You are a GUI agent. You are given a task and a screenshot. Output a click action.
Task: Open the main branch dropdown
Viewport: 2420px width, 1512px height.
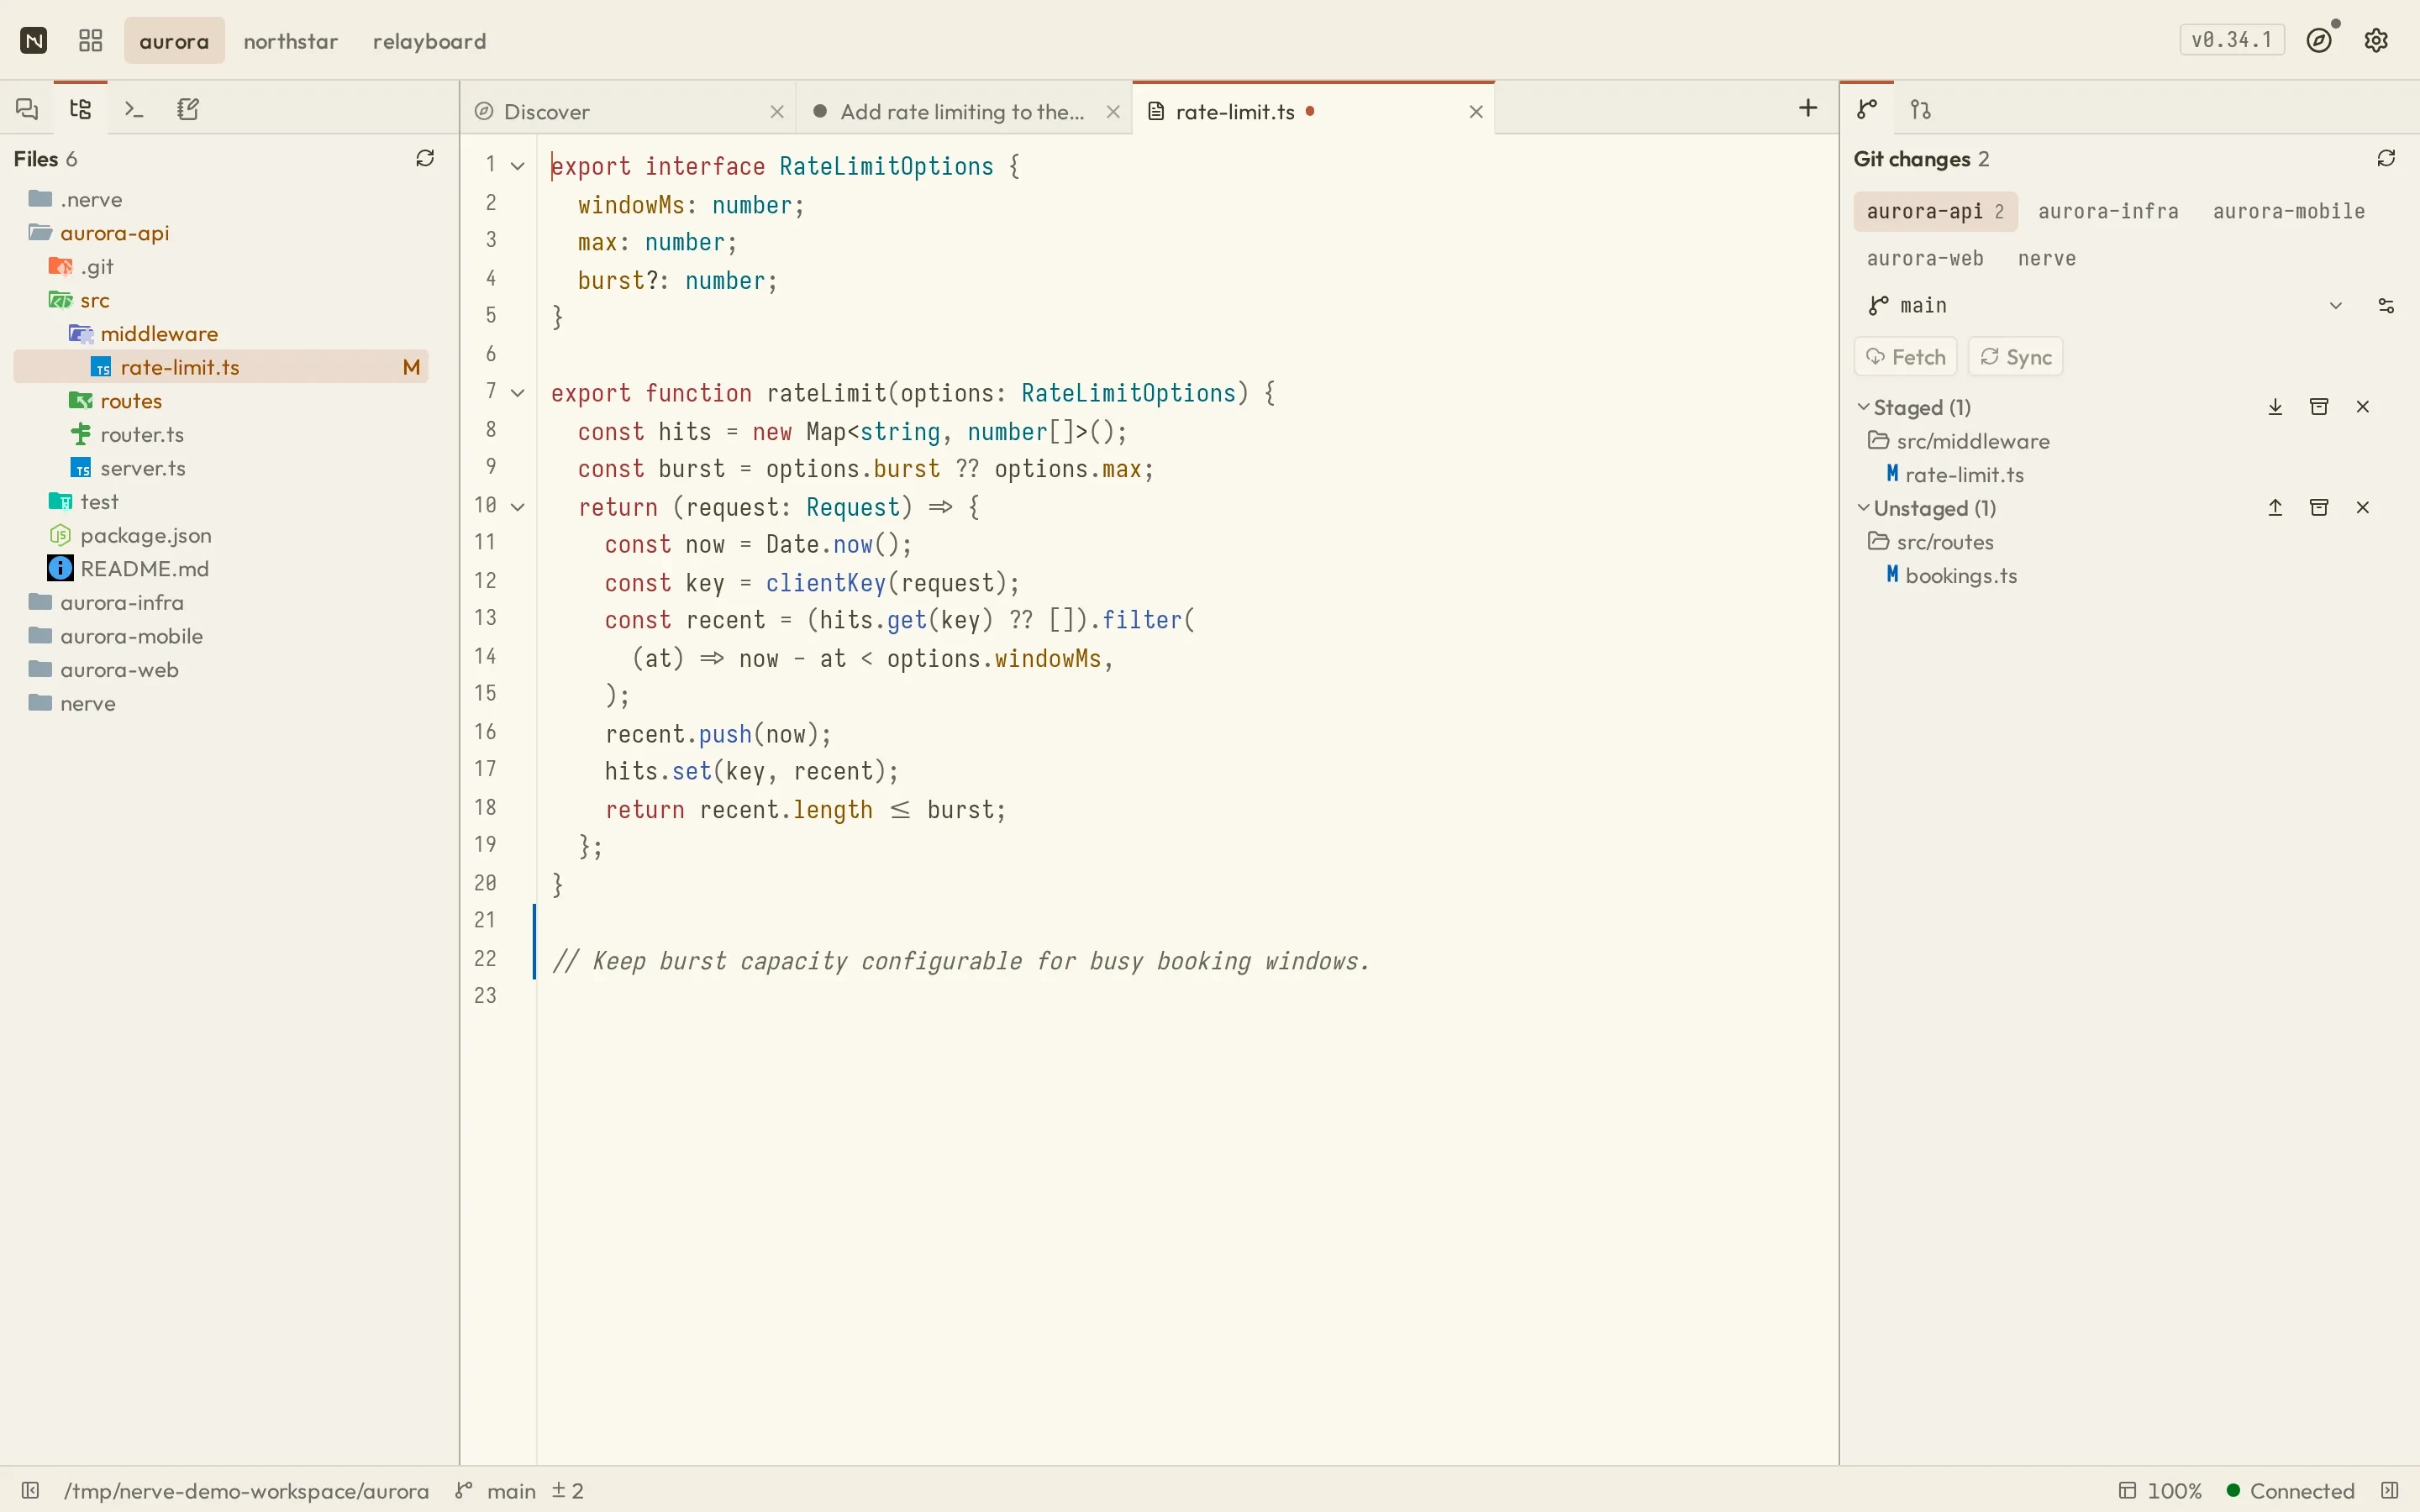pos(2104,306)
